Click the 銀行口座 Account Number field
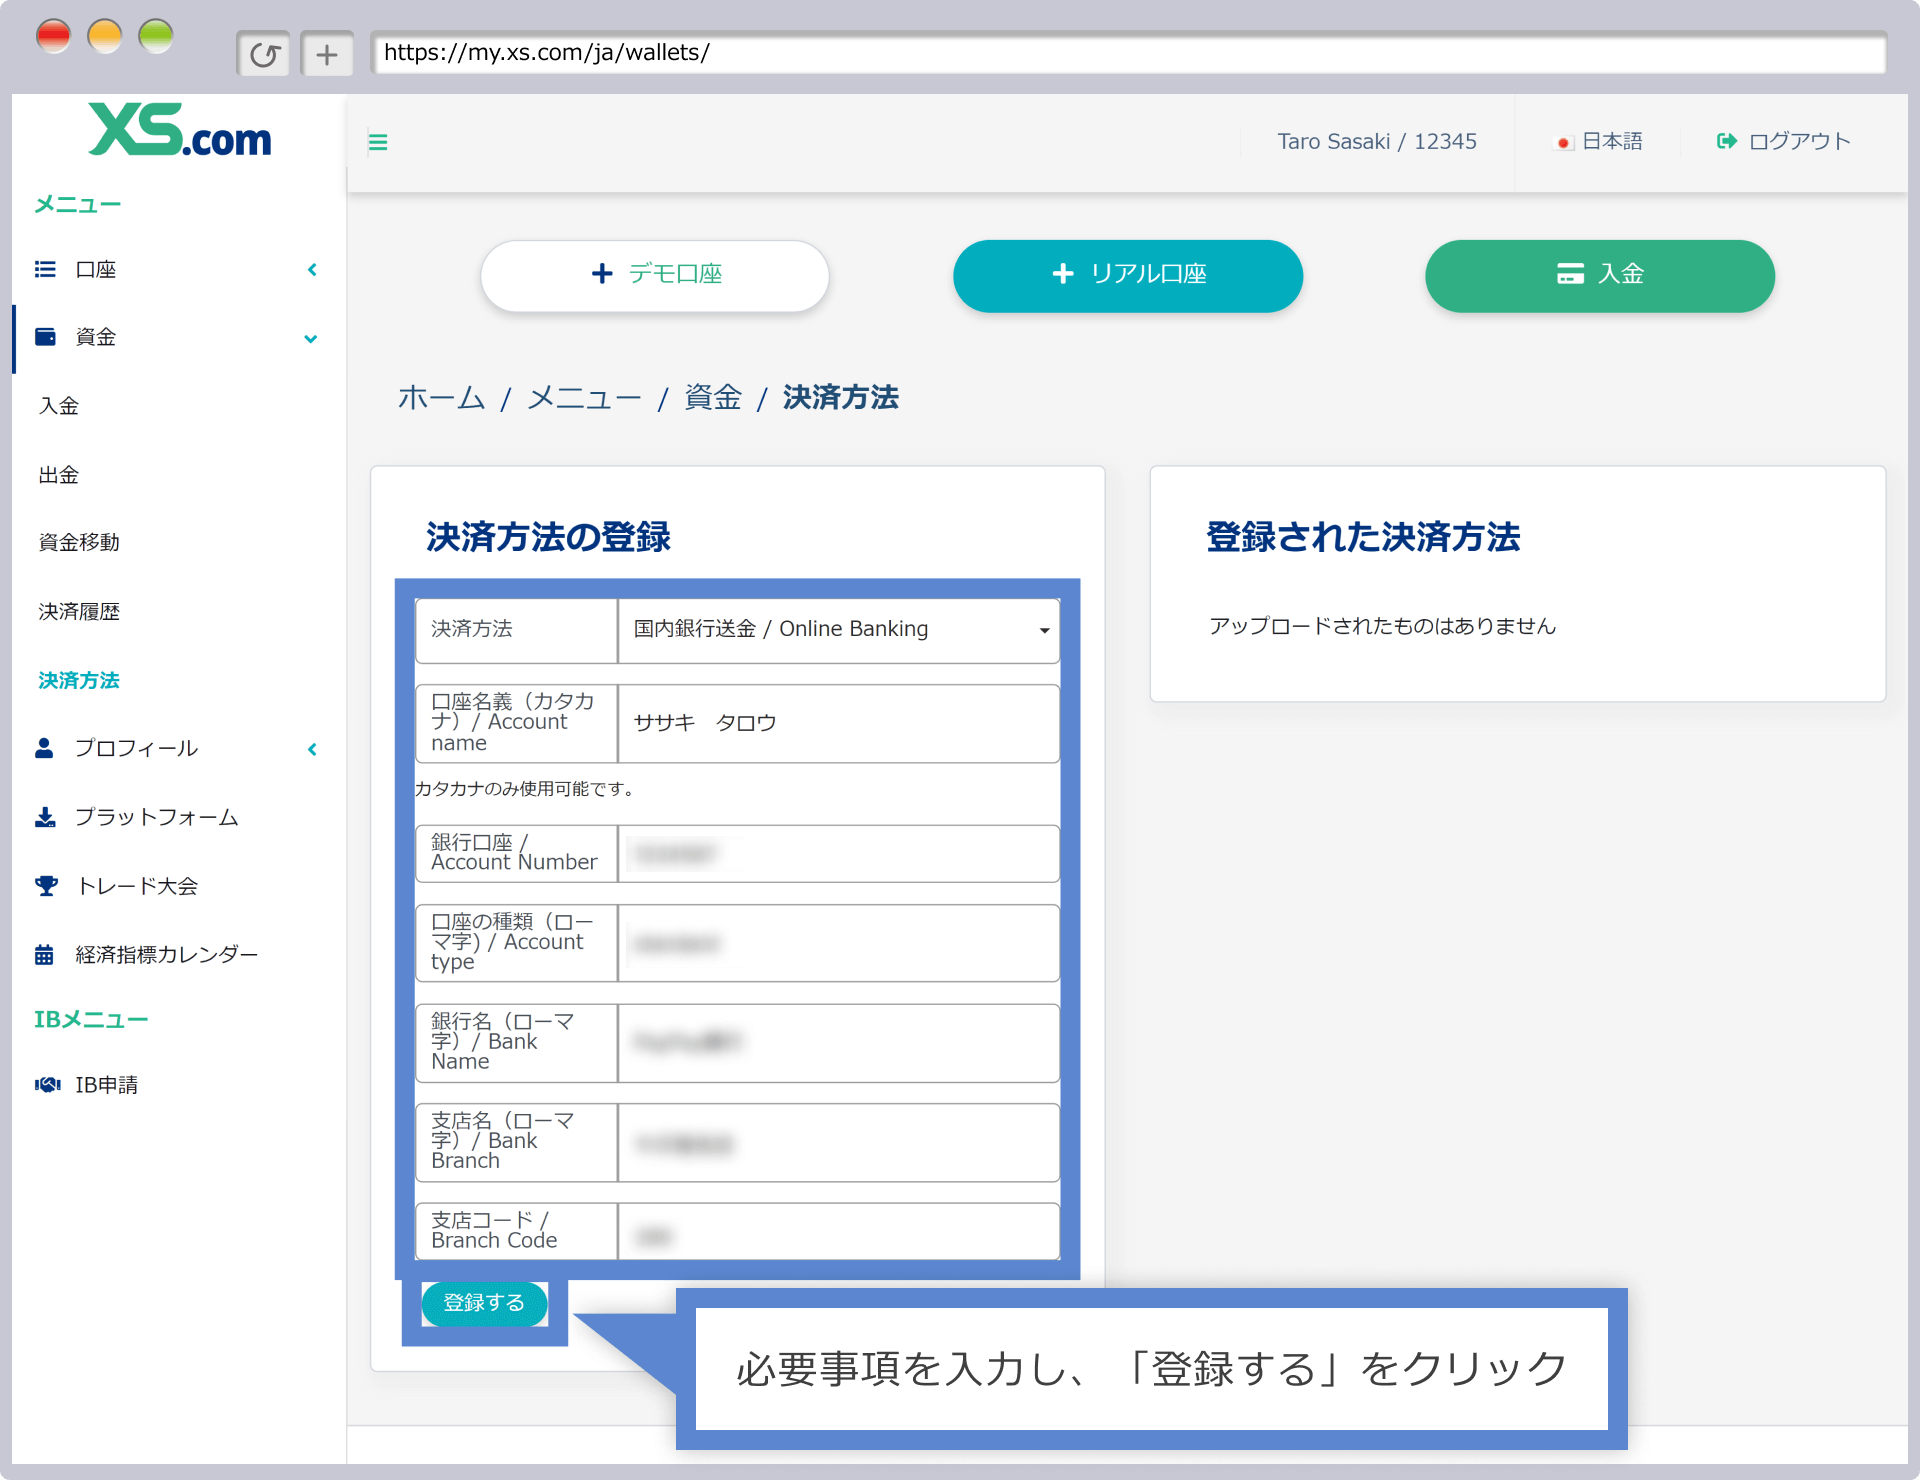The width and height of the screenshot is (1920, 1480). pos(839,854)
